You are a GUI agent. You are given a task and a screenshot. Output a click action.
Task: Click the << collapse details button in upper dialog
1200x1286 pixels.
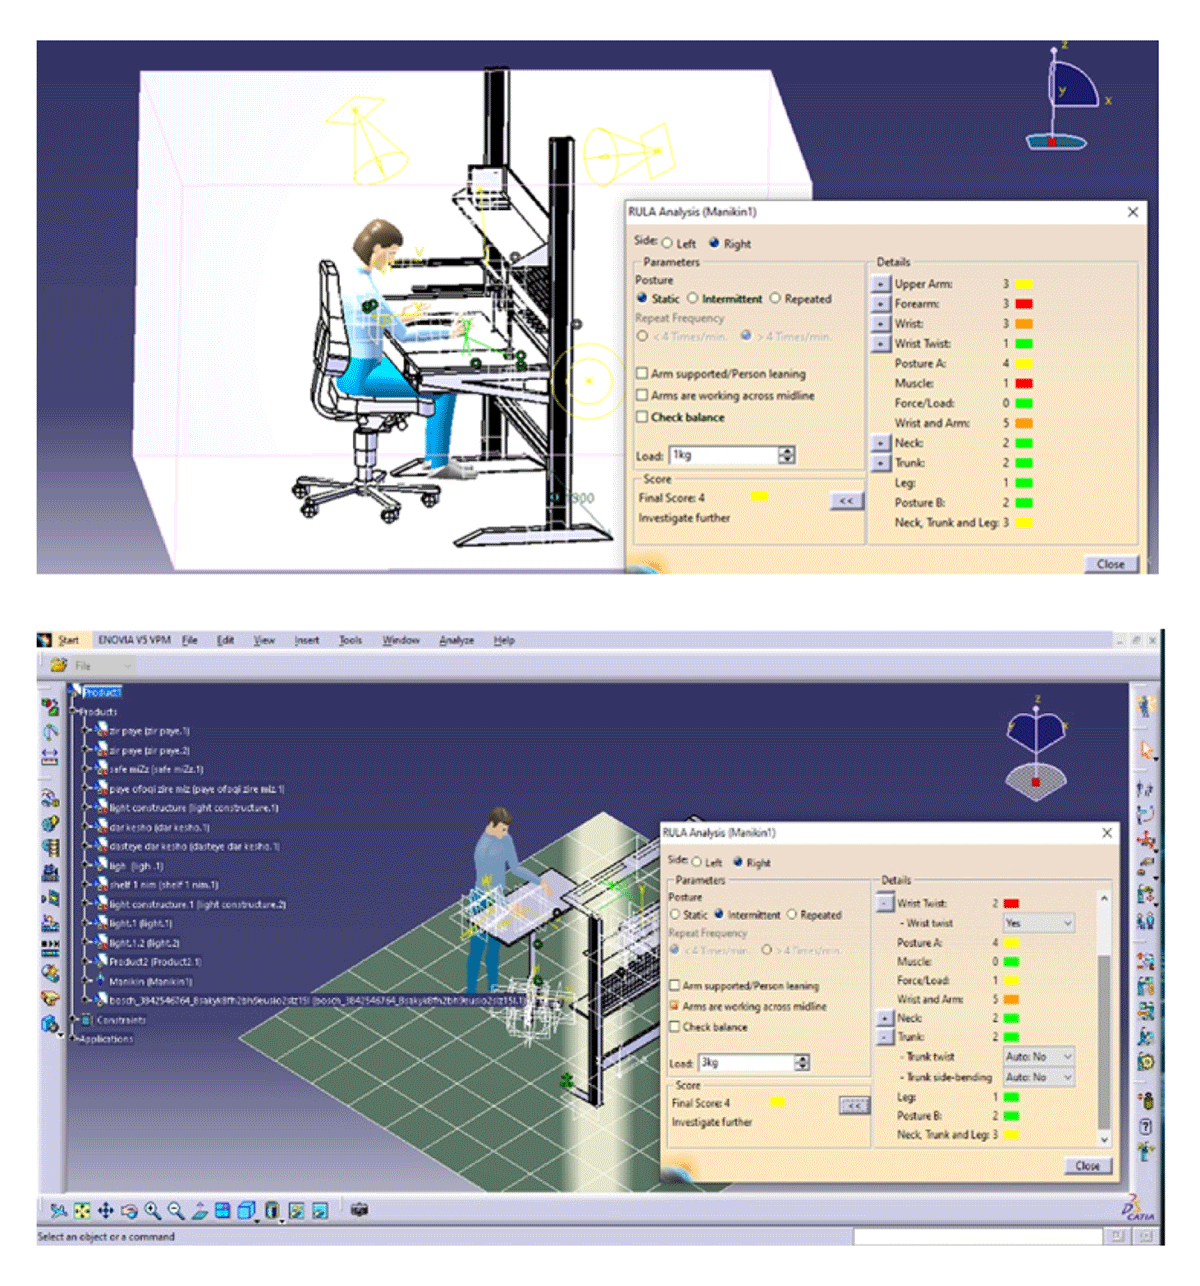coord(846,500)
